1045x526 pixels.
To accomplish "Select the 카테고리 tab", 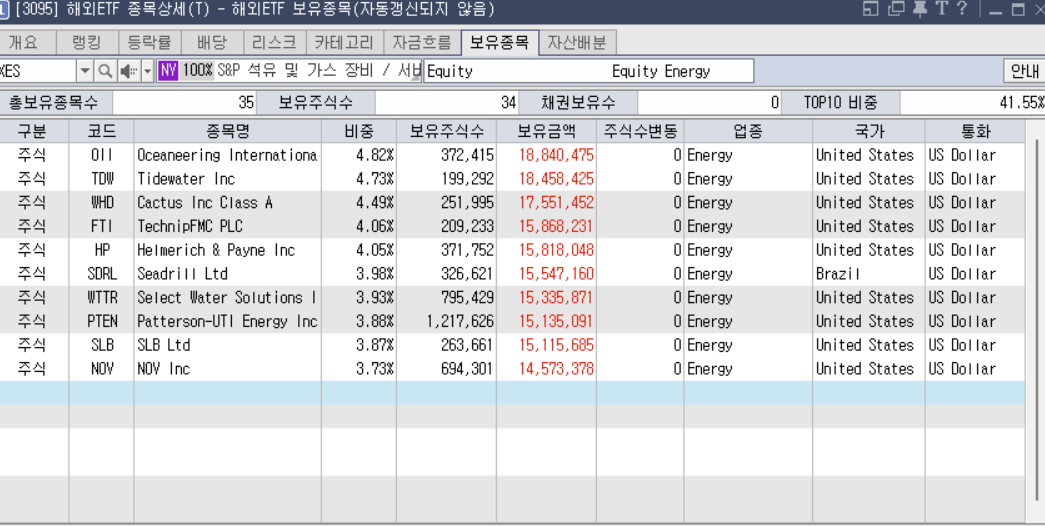I will pyautogui.click(x=344, y=43).
